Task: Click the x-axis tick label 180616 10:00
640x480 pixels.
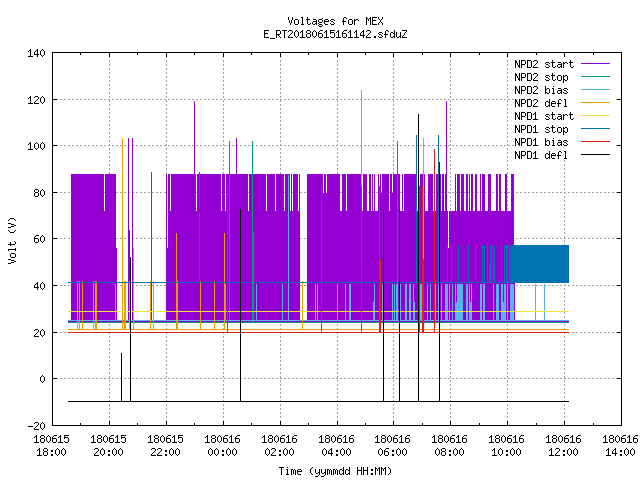Action: 507,446
